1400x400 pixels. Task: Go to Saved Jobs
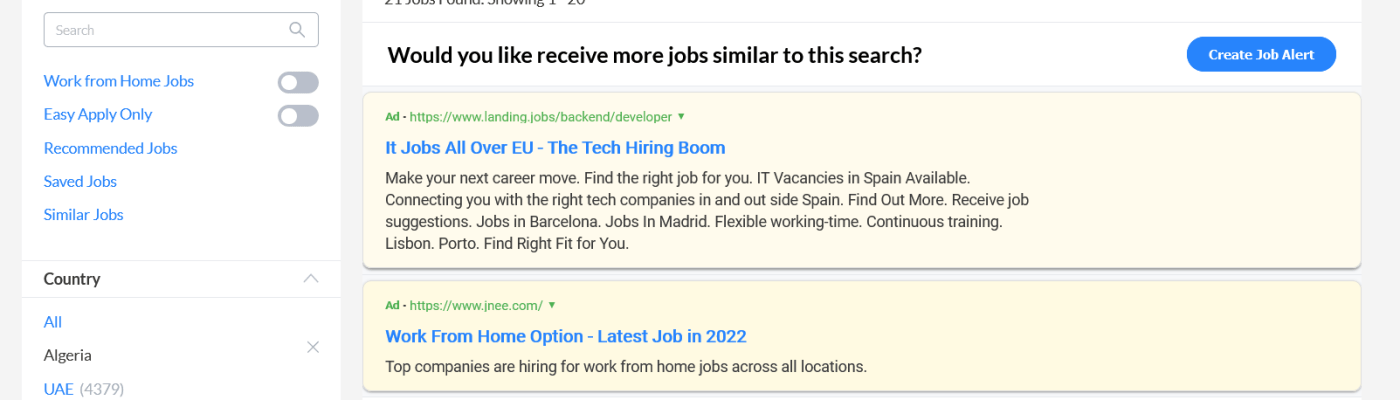coord(80,182)
